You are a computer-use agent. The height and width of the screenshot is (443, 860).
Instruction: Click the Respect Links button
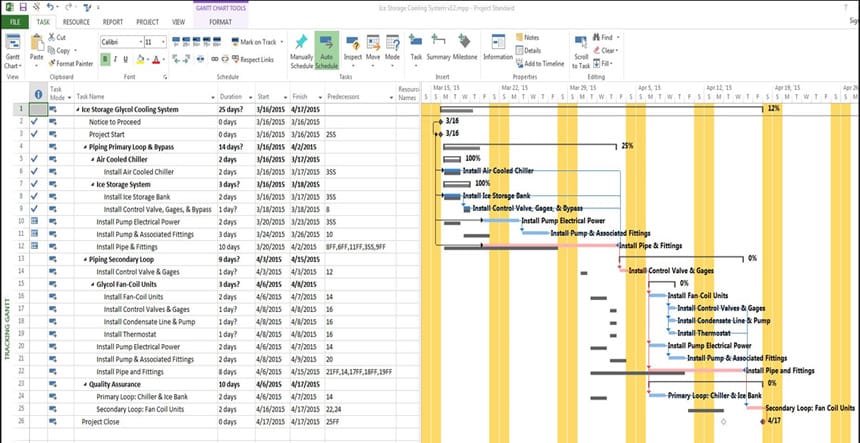click(253, 60)
